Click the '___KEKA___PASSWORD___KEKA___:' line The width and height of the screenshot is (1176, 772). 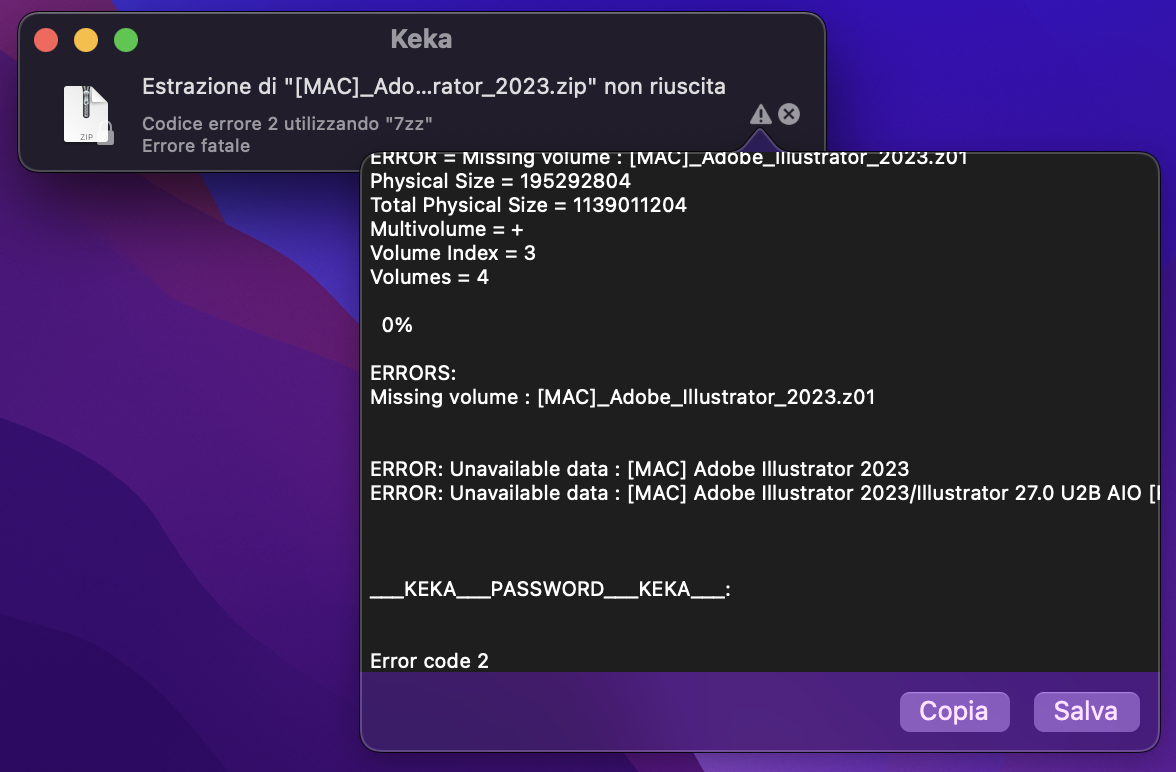pyautogui.click(x=550, y=589)
